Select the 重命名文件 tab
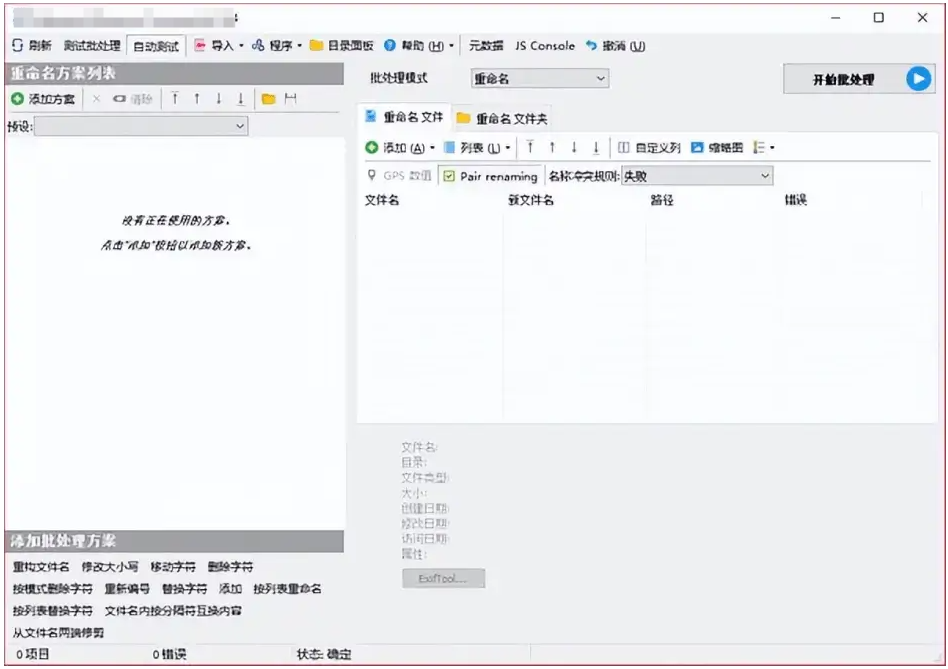 (404, 117)
